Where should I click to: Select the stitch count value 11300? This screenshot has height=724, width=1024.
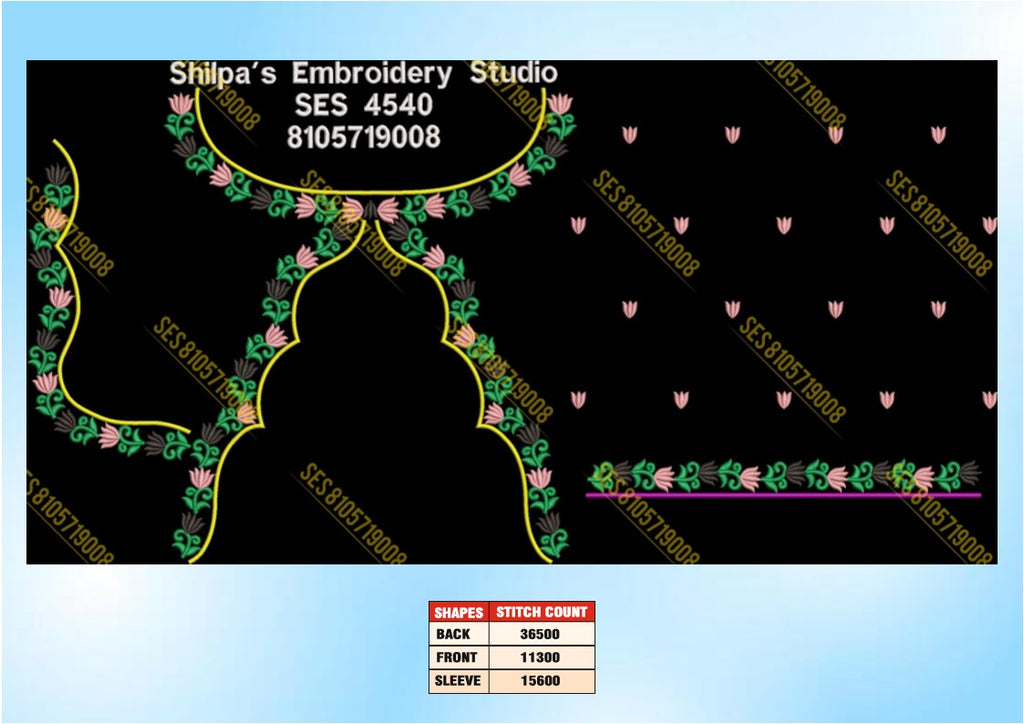pos(542,657)
